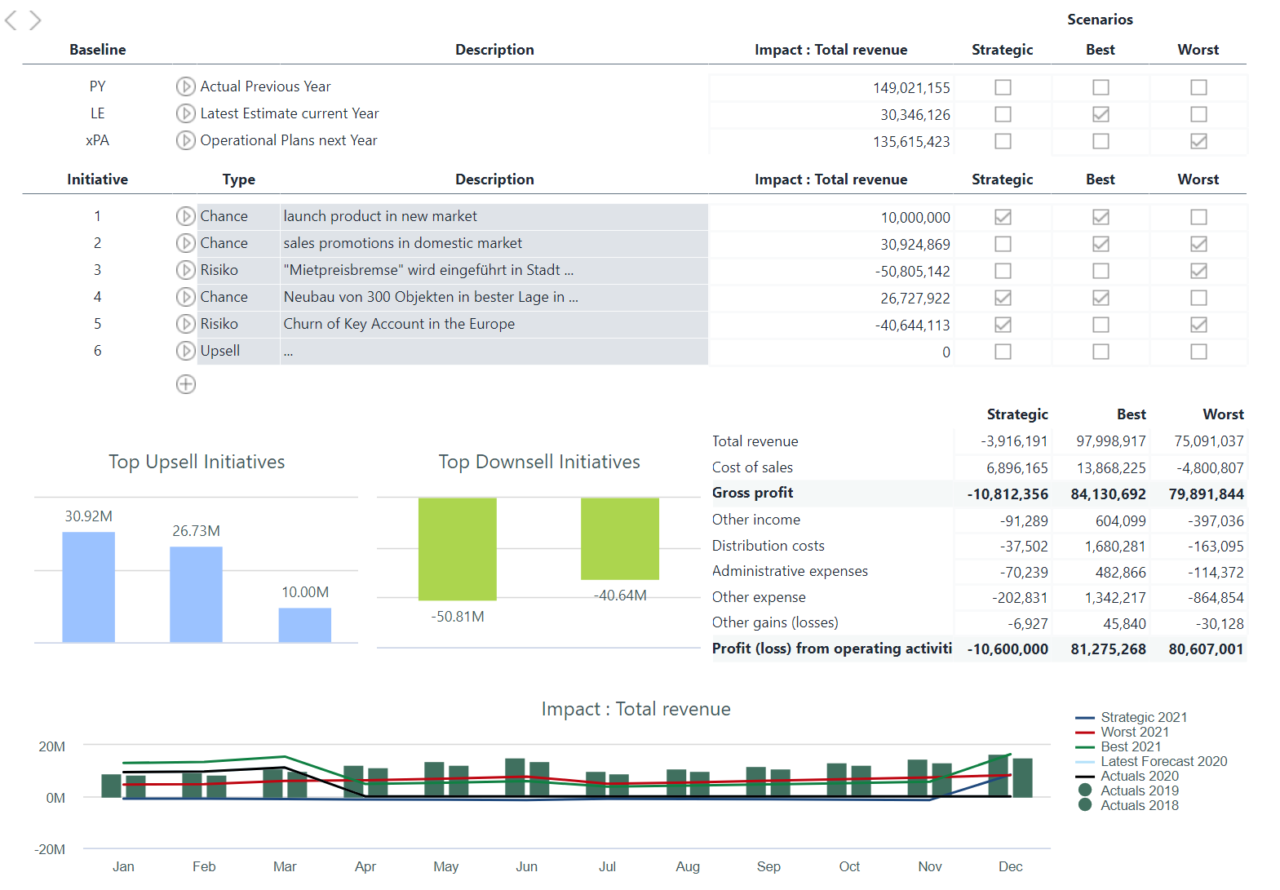Click impact value 135,615,423

tap(911, 142)
